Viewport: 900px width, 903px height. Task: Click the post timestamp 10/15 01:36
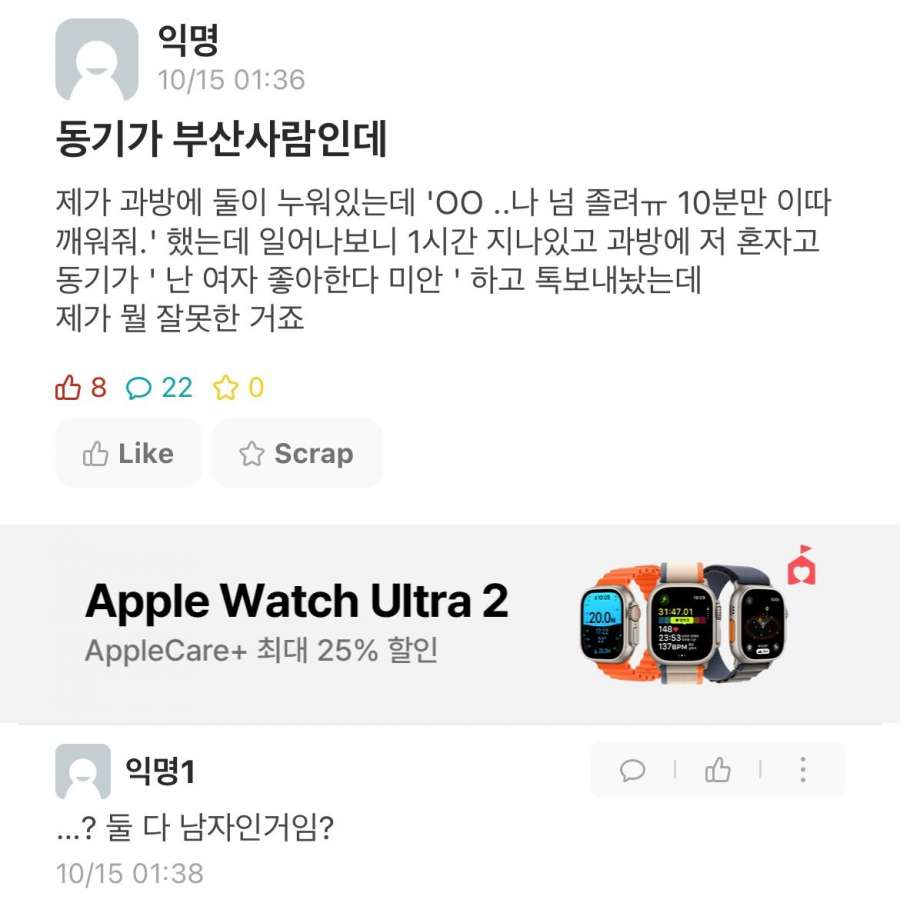[231, 80]
